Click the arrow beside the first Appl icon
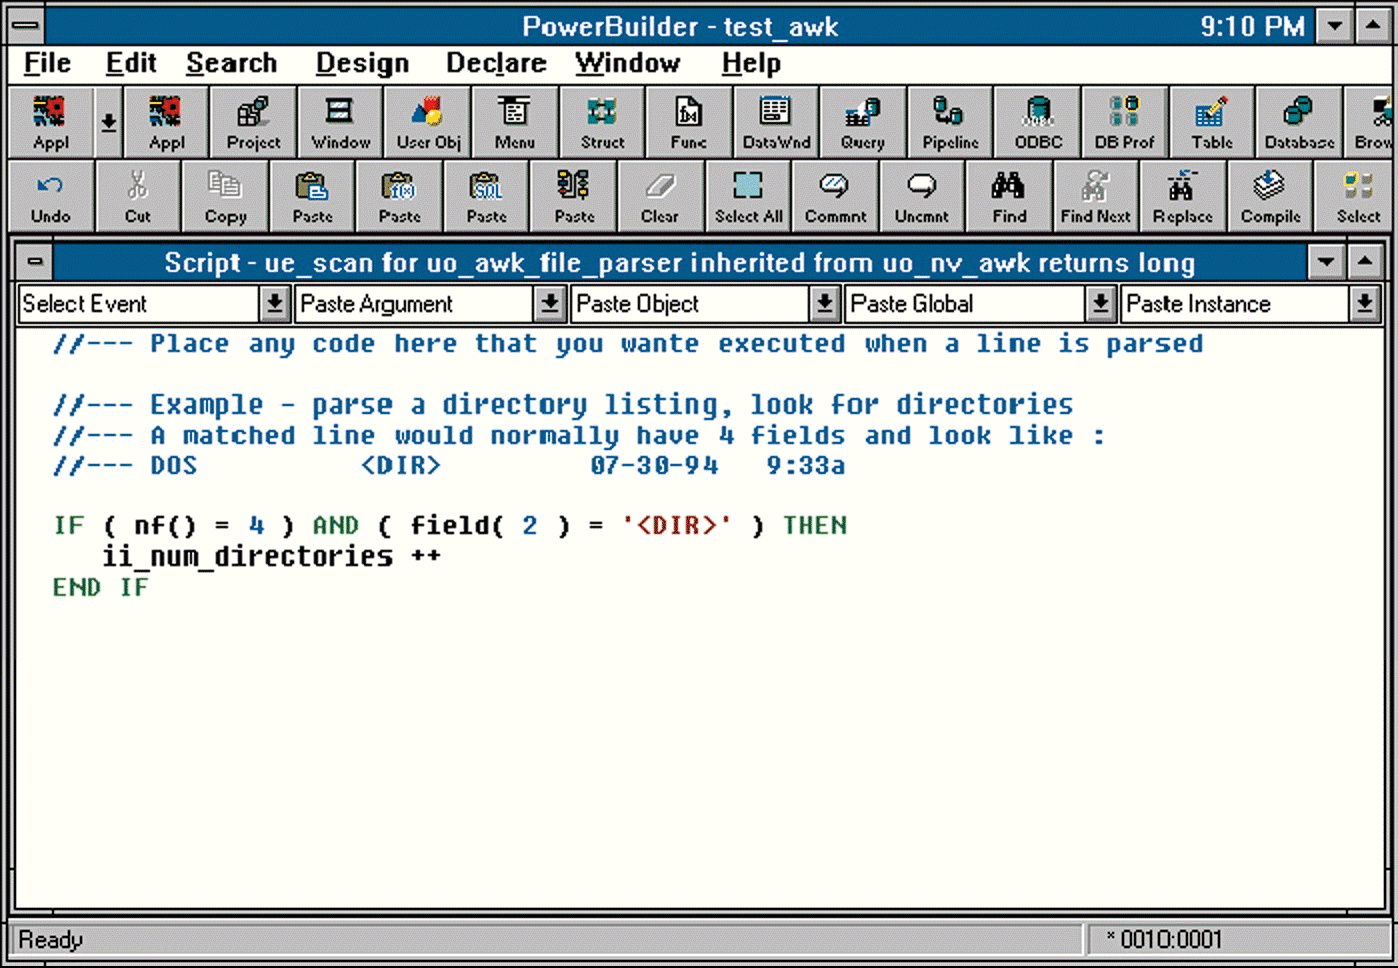This screenshot has width=1398, height=968. 108,123
